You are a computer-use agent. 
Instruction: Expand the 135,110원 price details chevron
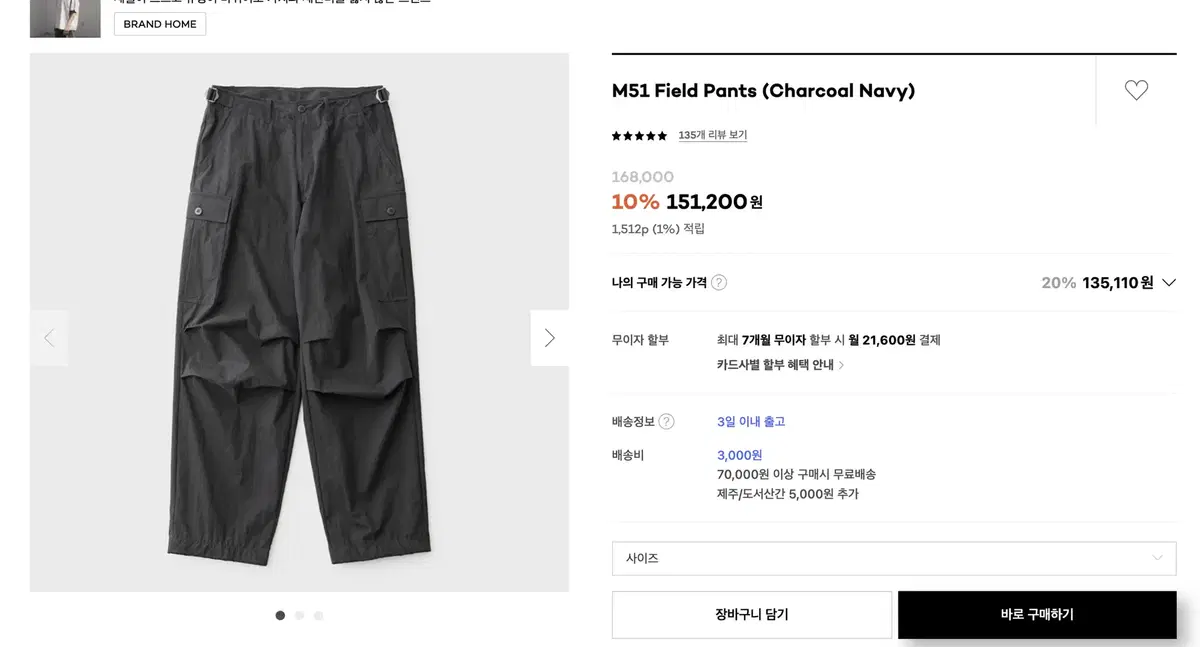(1168, 282)
